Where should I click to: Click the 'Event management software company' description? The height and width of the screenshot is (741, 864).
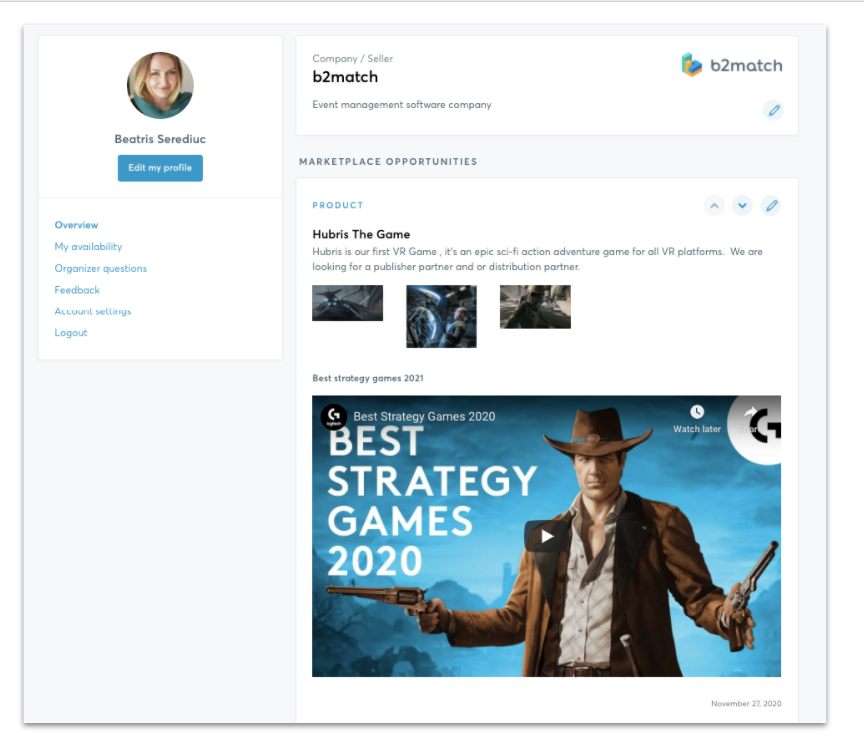pos(402,105)
